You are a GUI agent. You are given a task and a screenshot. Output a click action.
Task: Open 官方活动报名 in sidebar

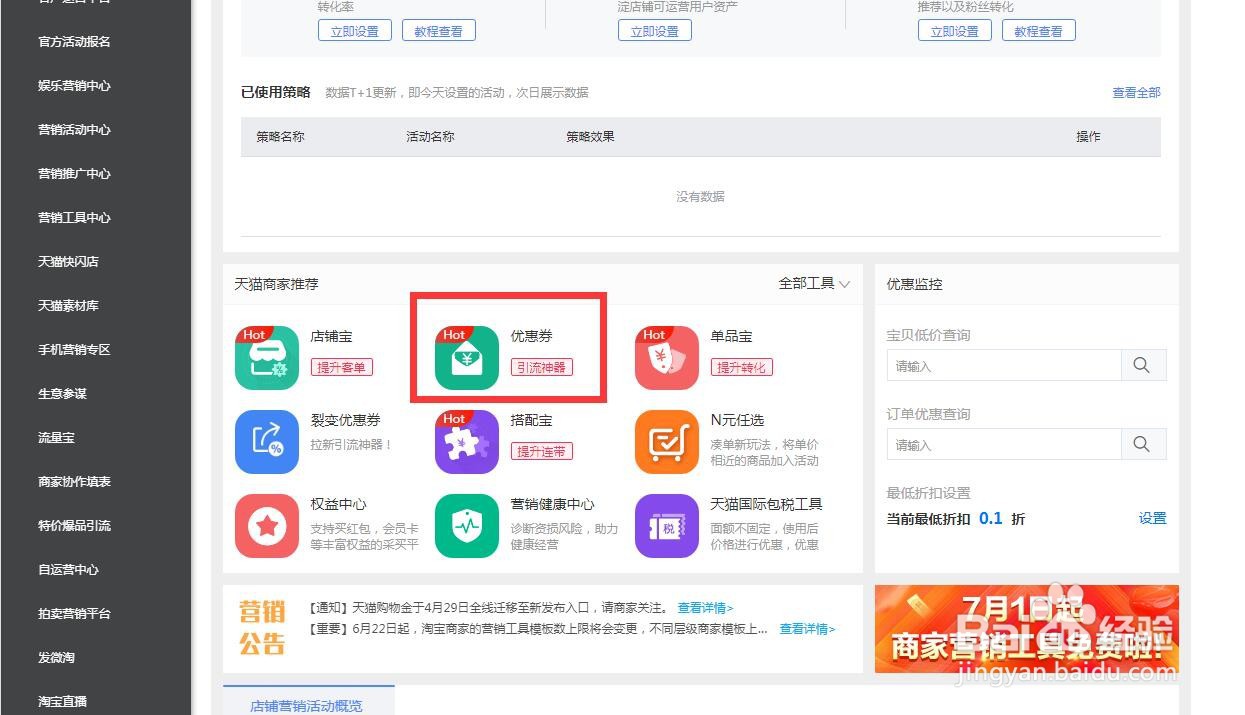(74, 42)
